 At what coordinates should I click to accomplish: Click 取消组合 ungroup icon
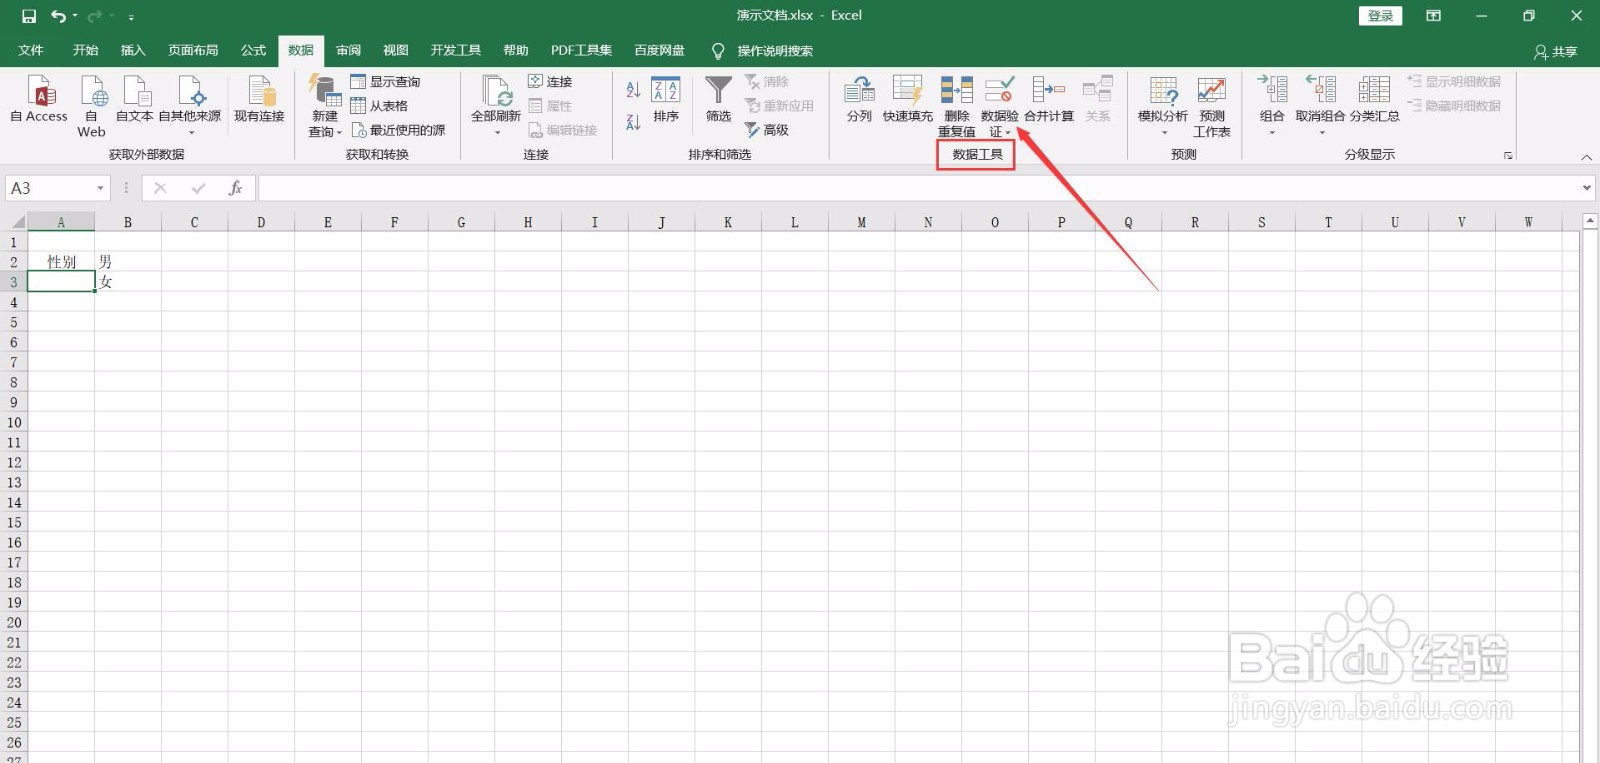(x=1321, y=90)
